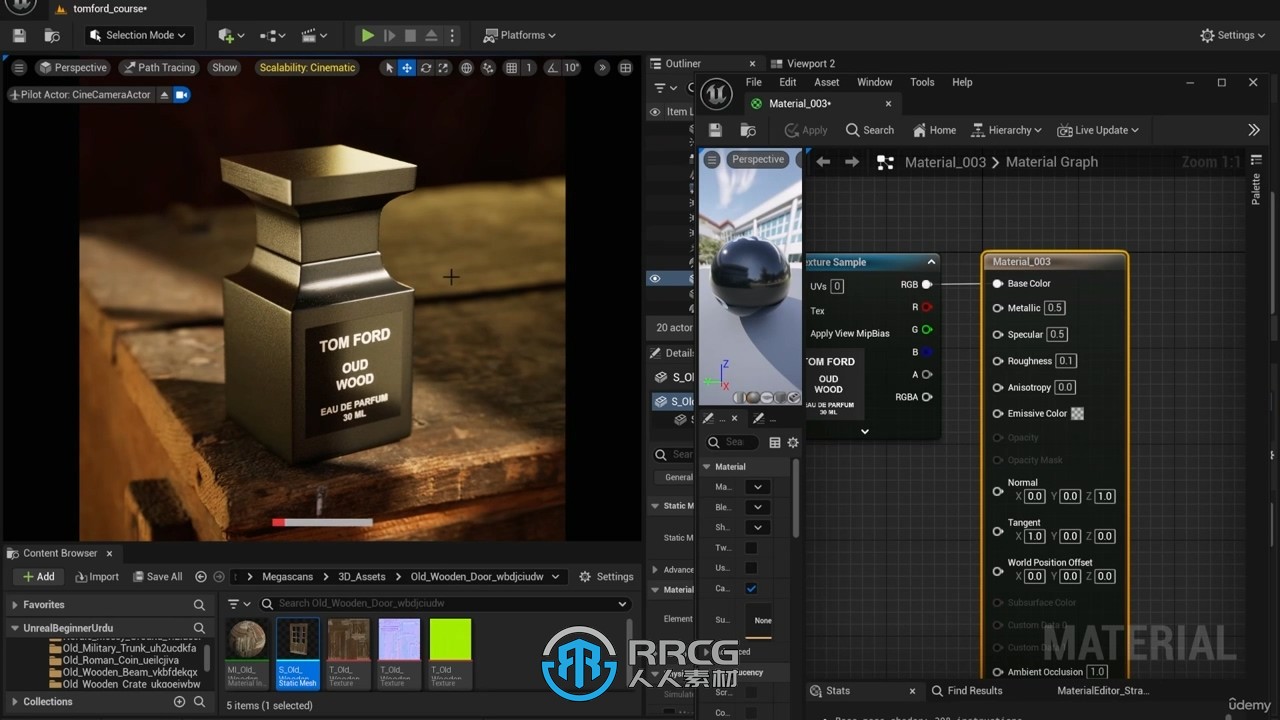Select the Rotate tool in viewport toolbar
This screenshot has height=720, width=1280.
426,68
